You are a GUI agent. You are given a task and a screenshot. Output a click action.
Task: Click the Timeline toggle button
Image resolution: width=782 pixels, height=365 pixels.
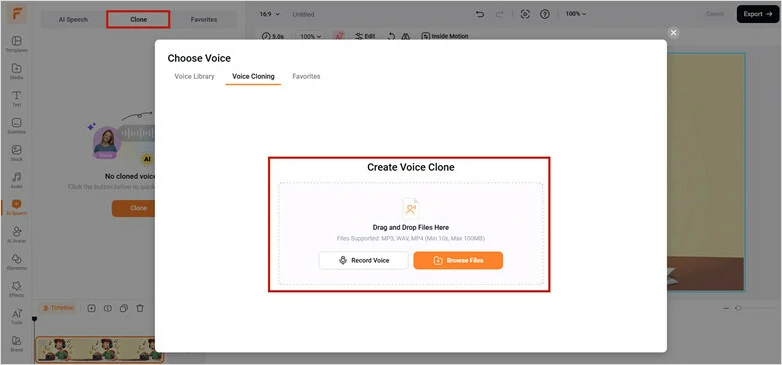point(59,308)
